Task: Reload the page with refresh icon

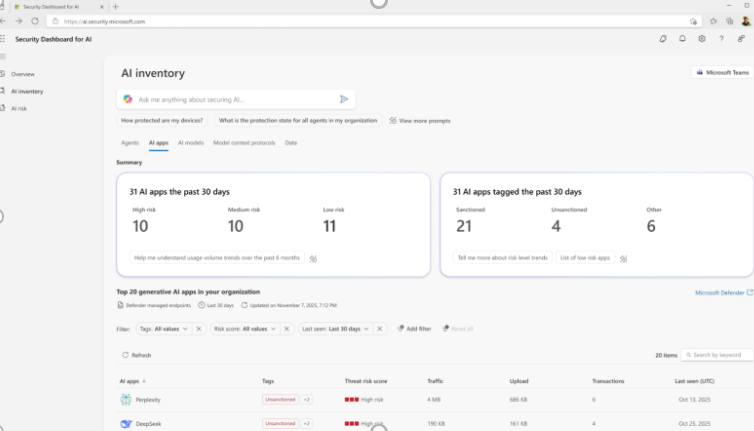Action: point(35,21)
